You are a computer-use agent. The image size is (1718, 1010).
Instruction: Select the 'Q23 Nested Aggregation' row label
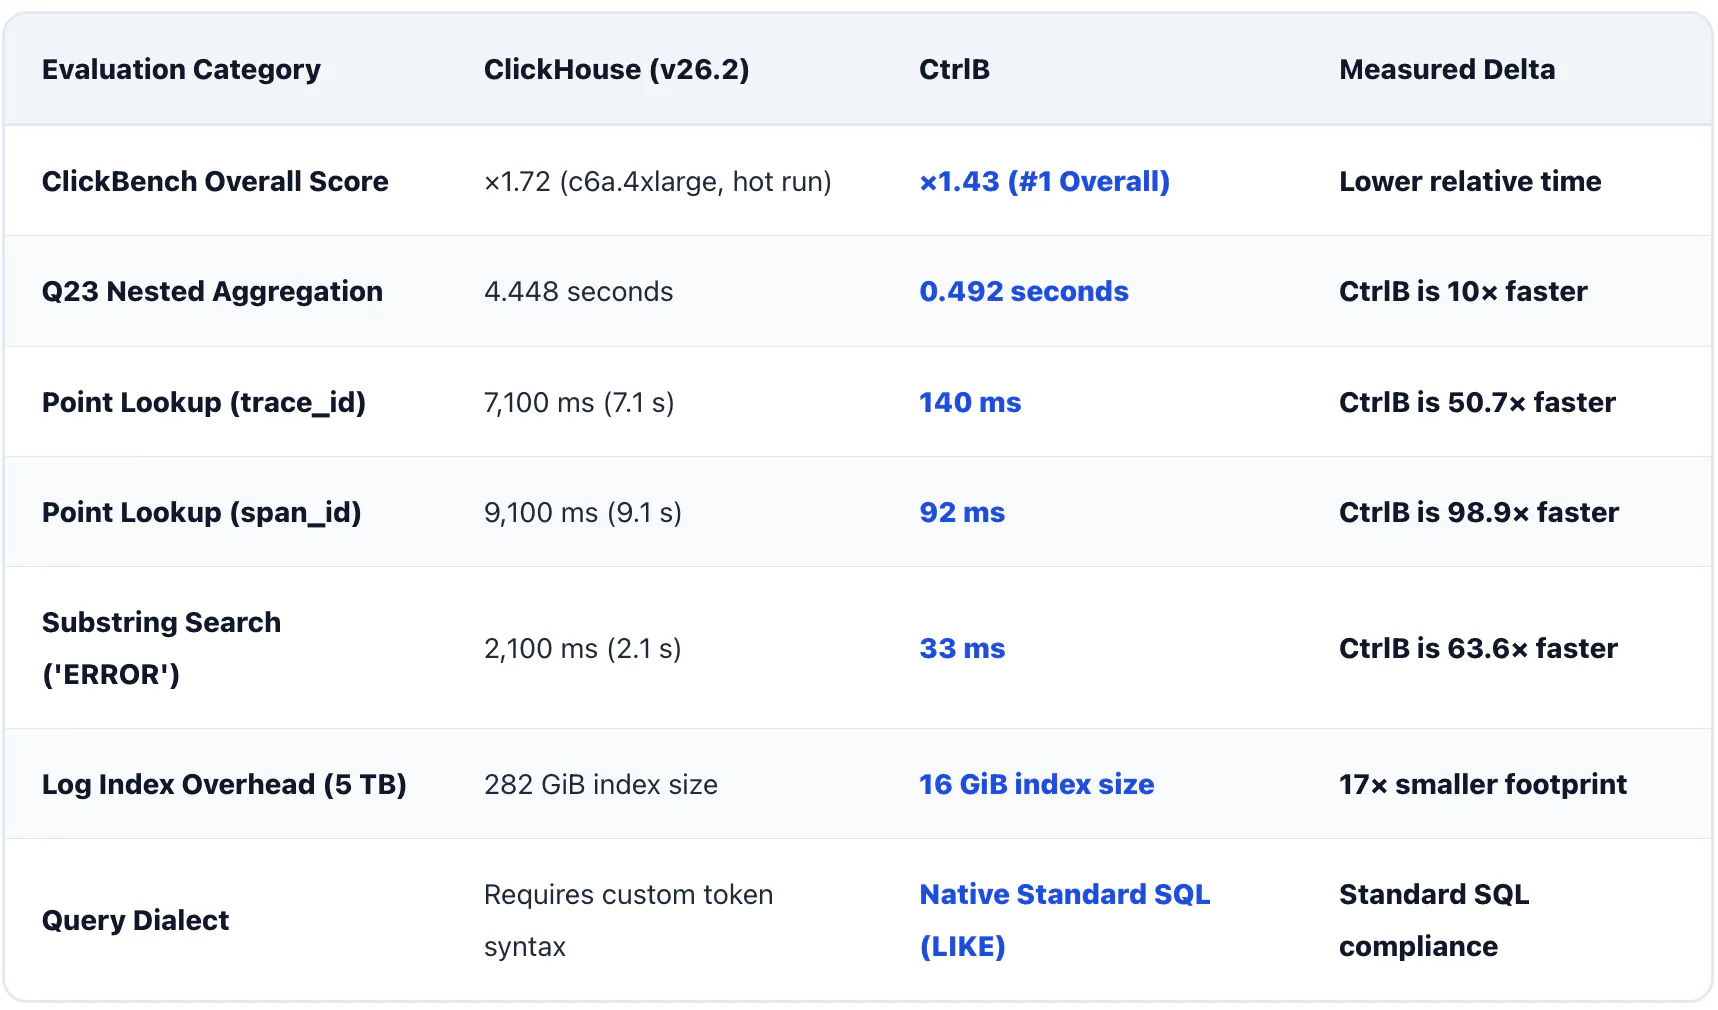[212, 291]
